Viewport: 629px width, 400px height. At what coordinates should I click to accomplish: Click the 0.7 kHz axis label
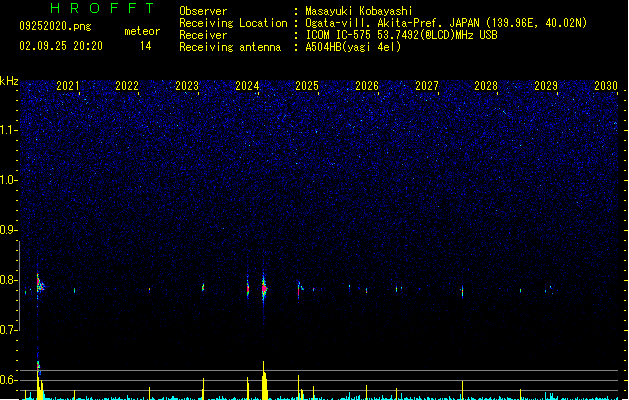point(8,330)
